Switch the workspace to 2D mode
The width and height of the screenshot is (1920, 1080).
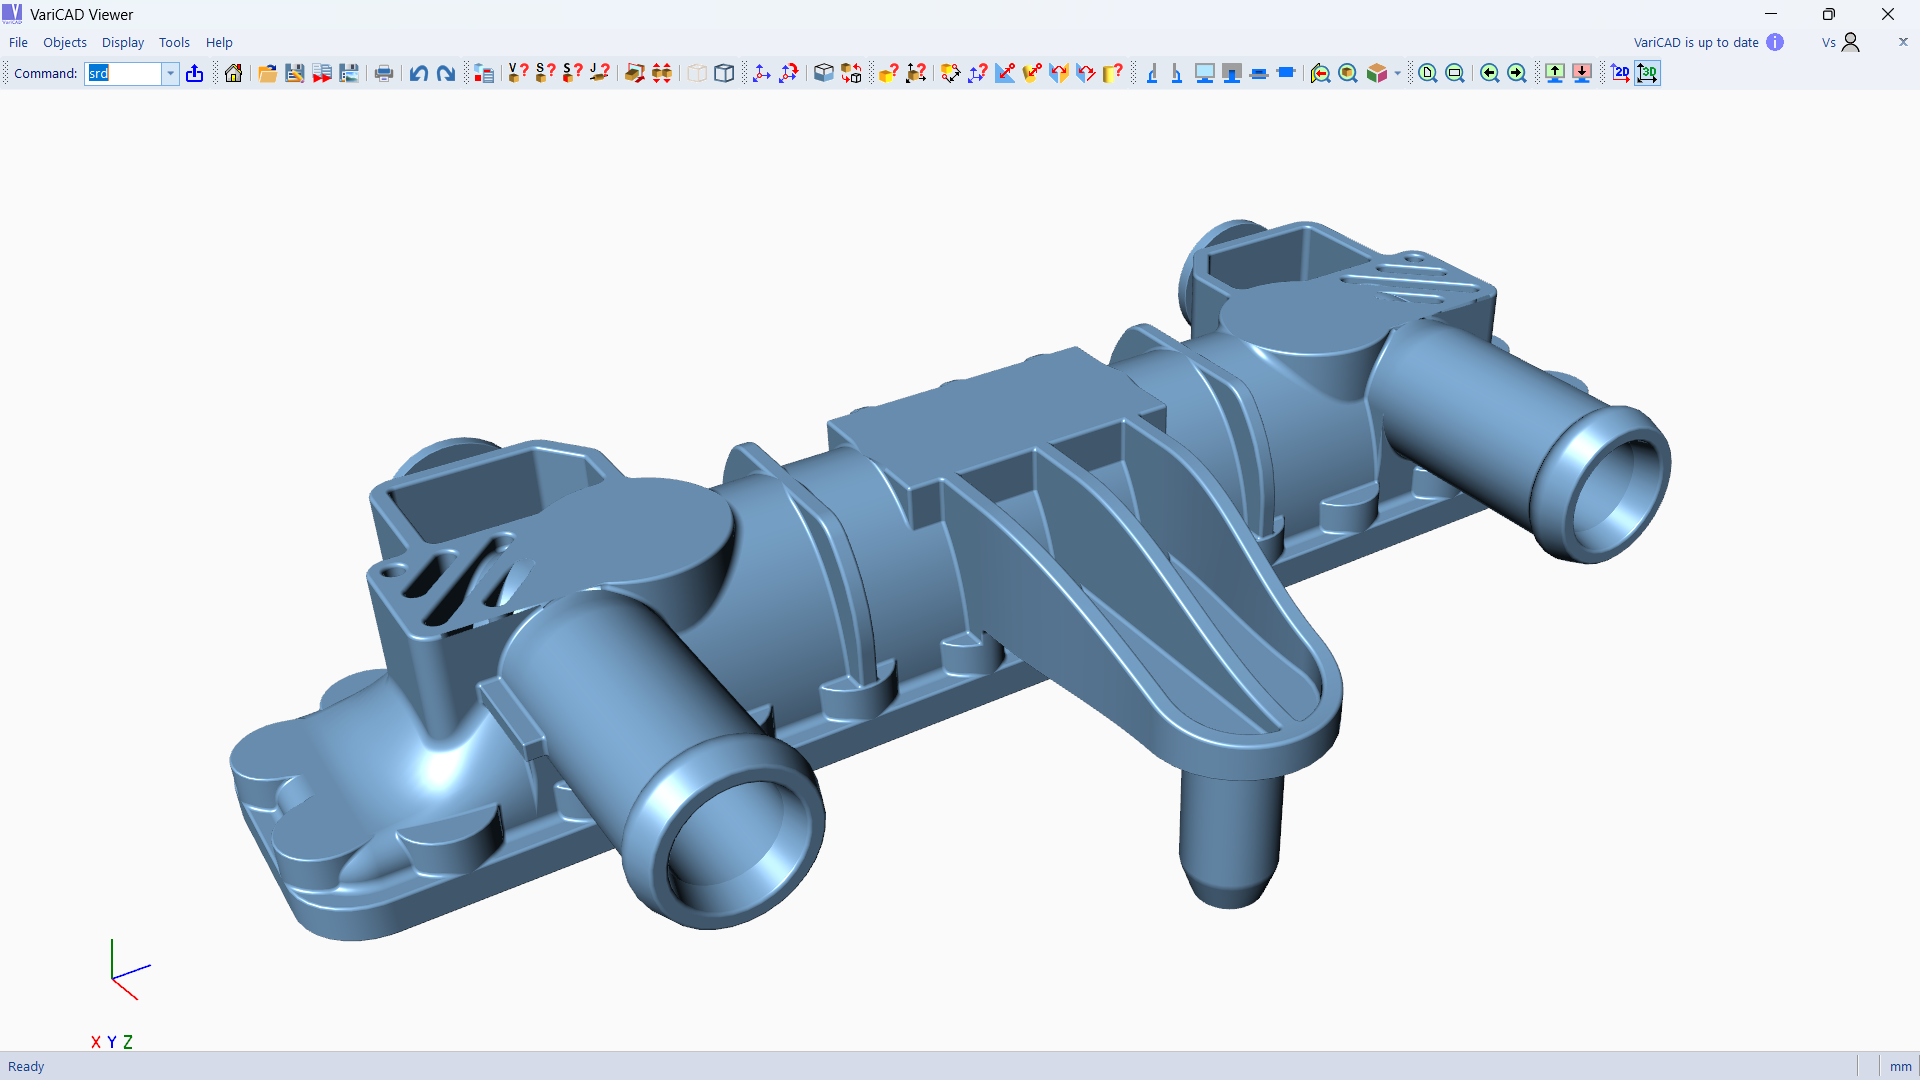tap(1620, 73)
